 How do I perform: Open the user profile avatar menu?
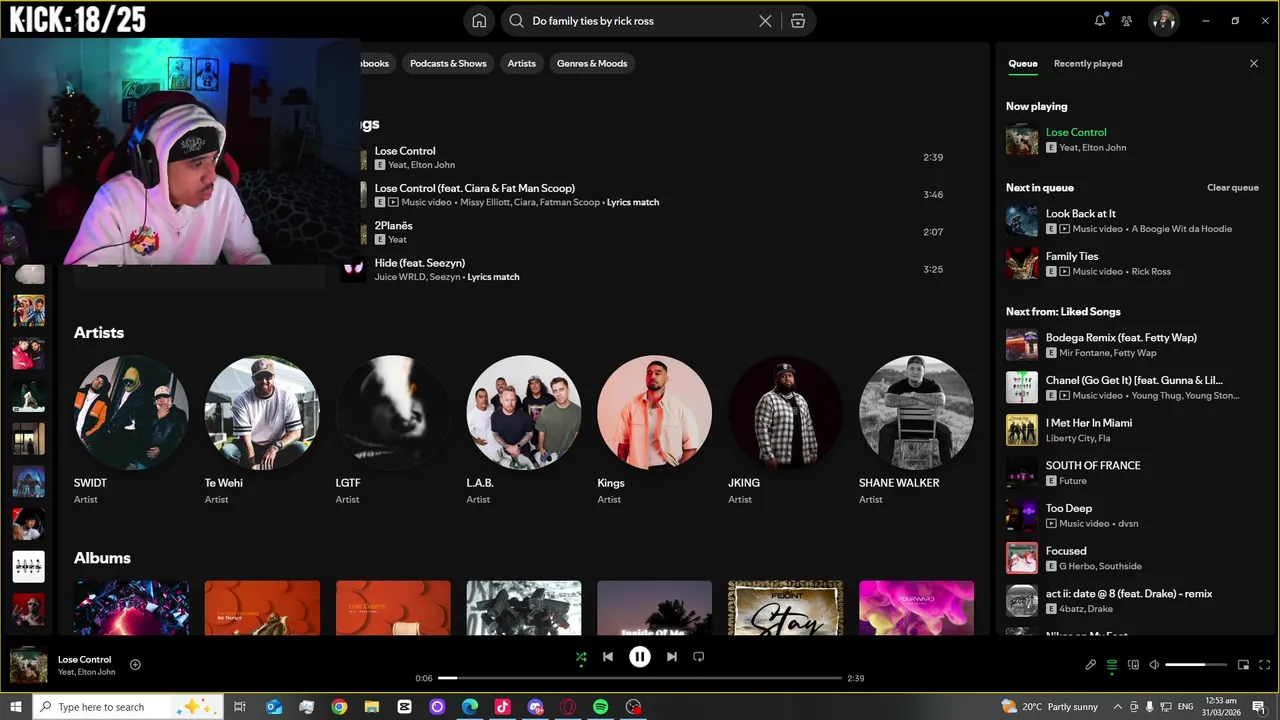(x=1163, y=20)
